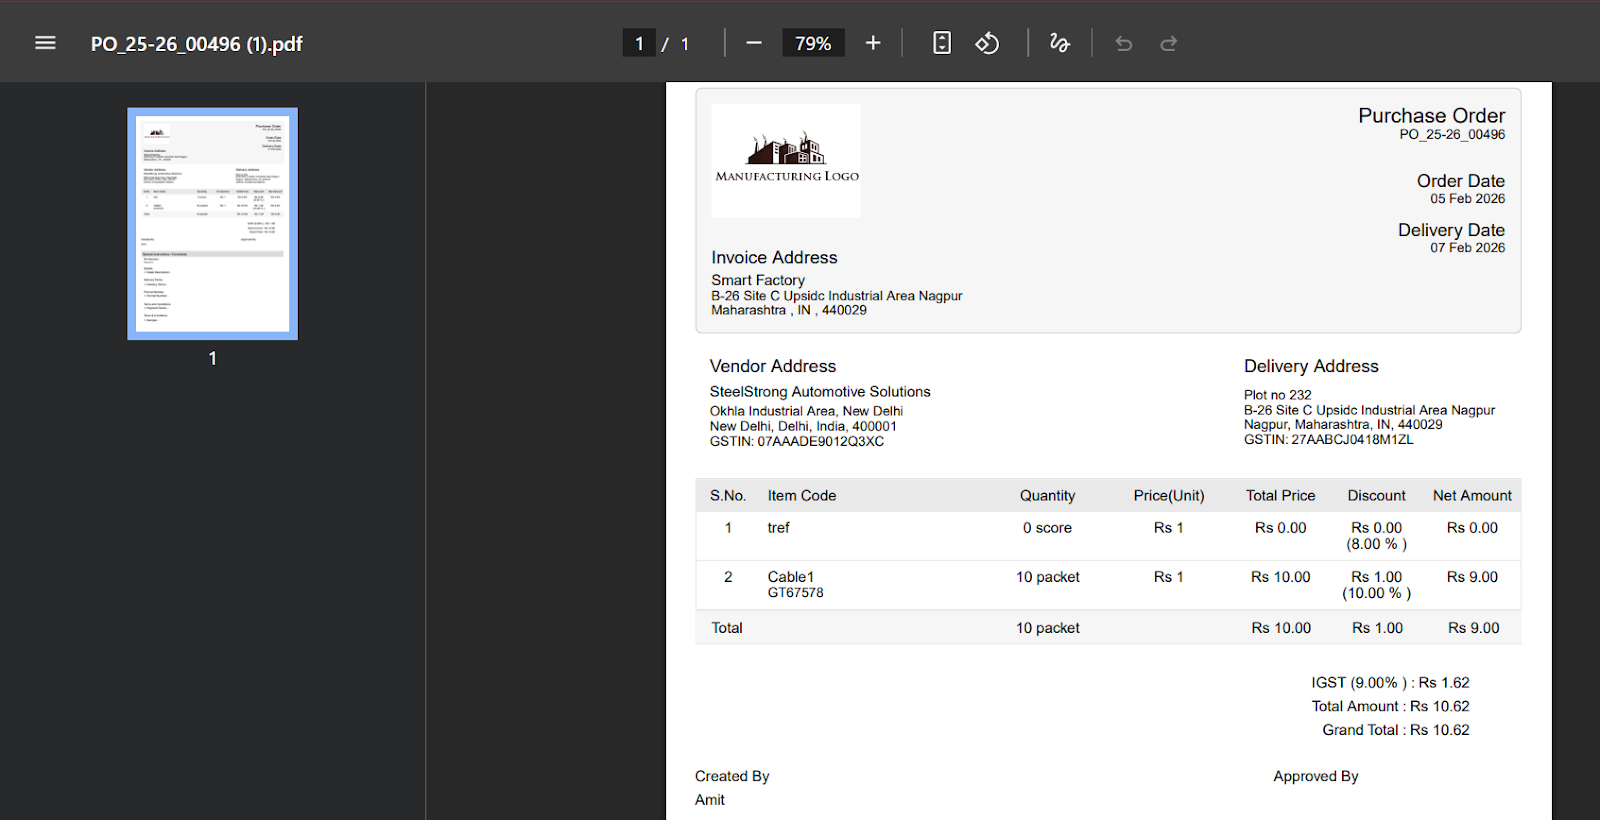Click the zoom out minus icon
Screen dimensions: 1600x820
tap(754, 43)
